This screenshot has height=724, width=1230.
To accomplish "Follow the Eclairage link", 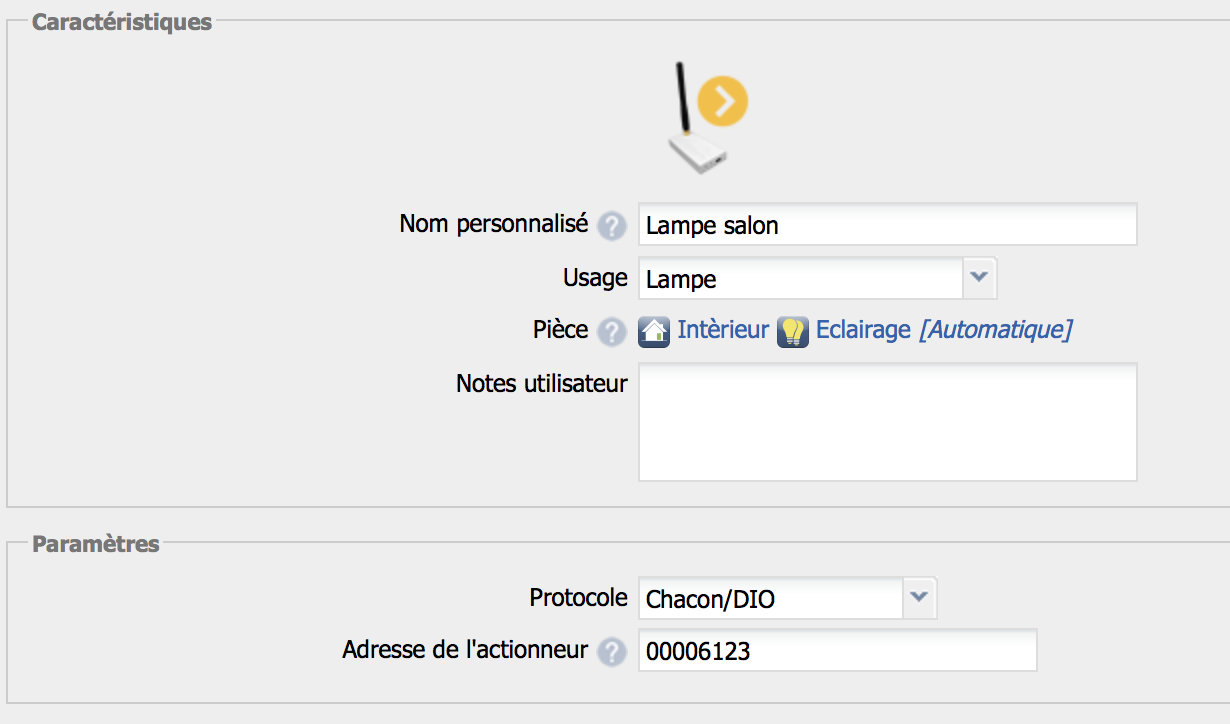I will point(863,330).
